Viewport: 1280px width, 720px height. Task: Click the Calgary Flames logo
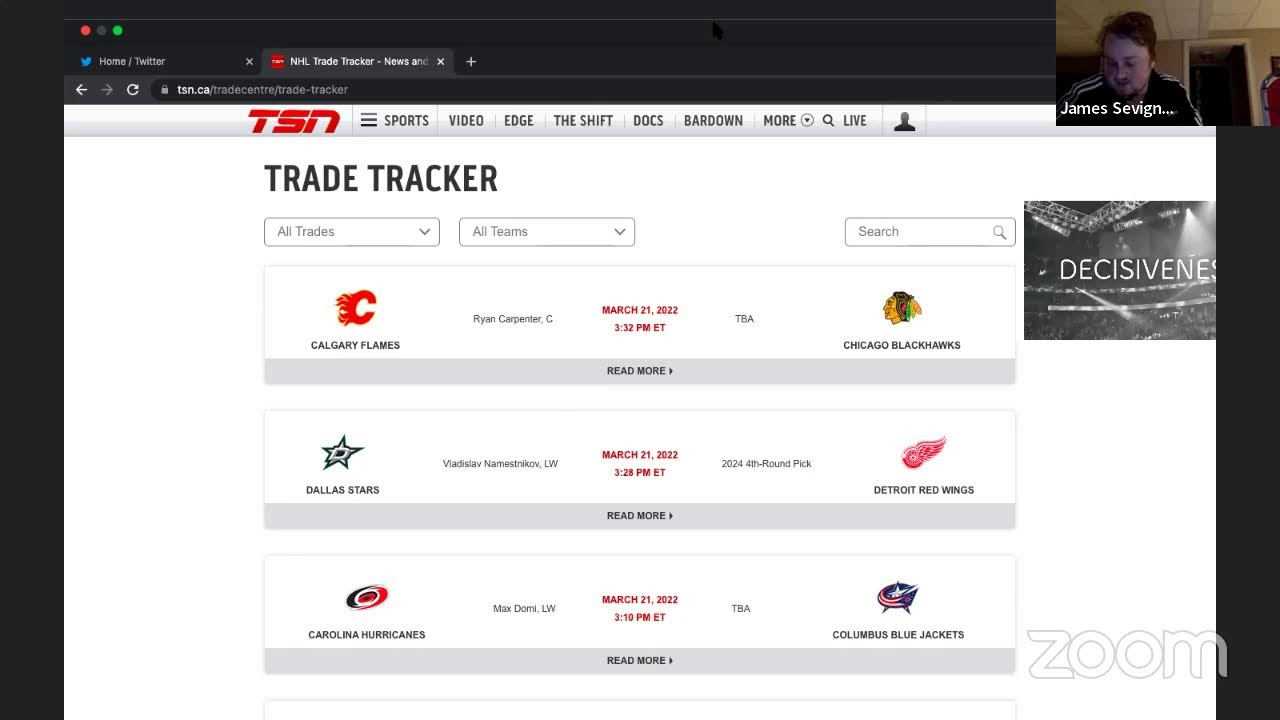[355, 308]
